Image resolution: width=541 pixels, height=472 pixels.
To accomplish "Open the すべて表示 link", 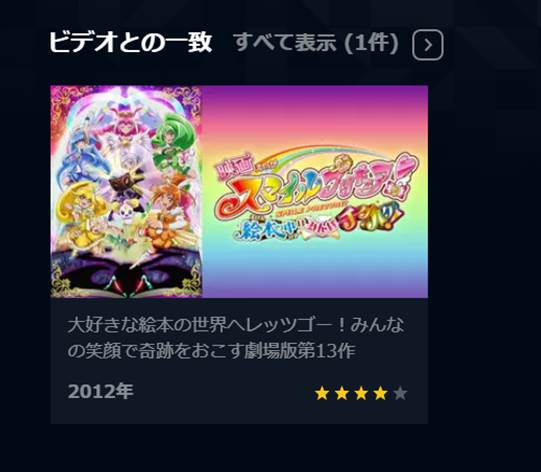I will coord(286,42).
